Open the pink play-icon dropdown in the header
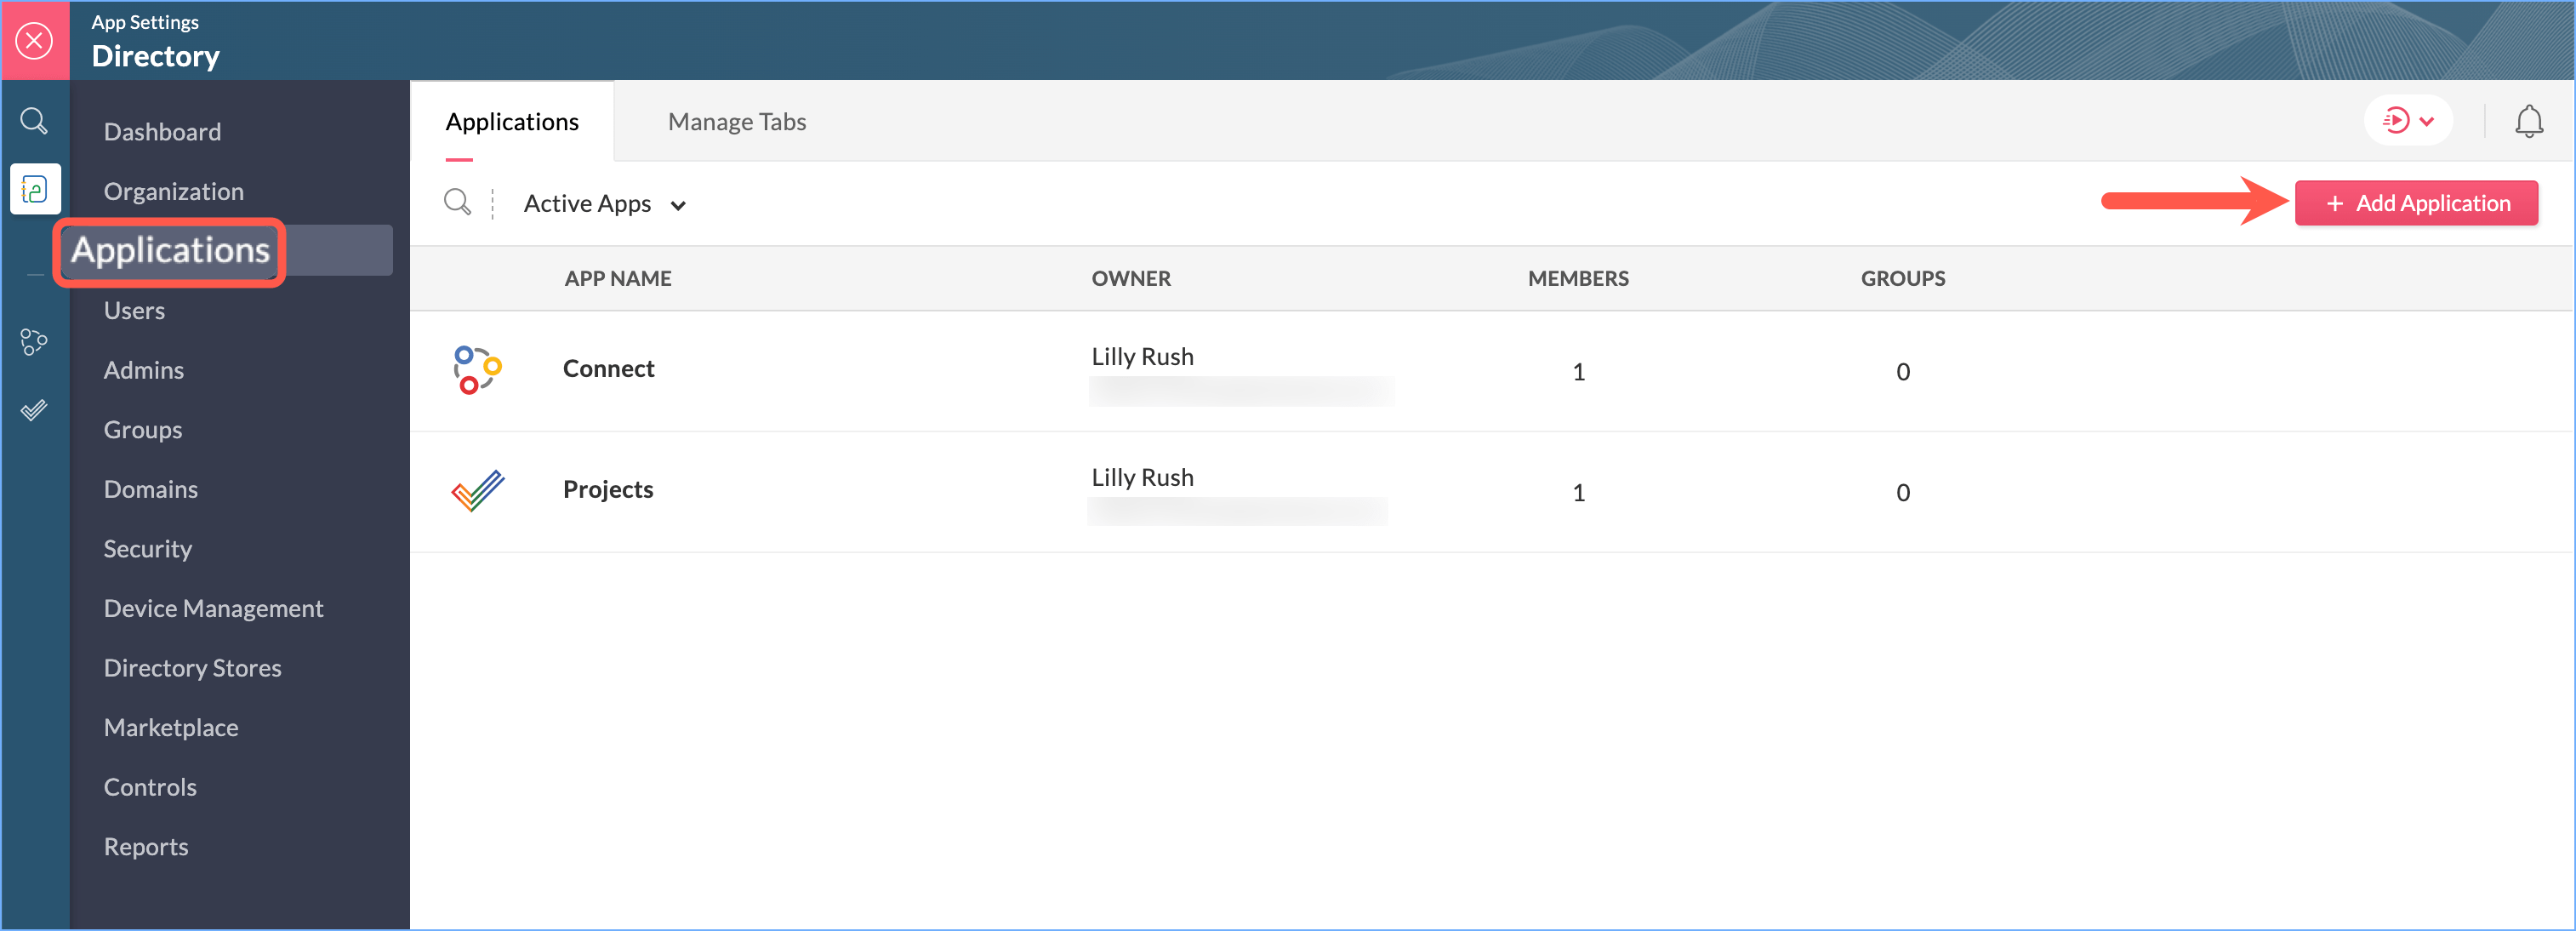 pyautogui.click(x=2407, y=121)
